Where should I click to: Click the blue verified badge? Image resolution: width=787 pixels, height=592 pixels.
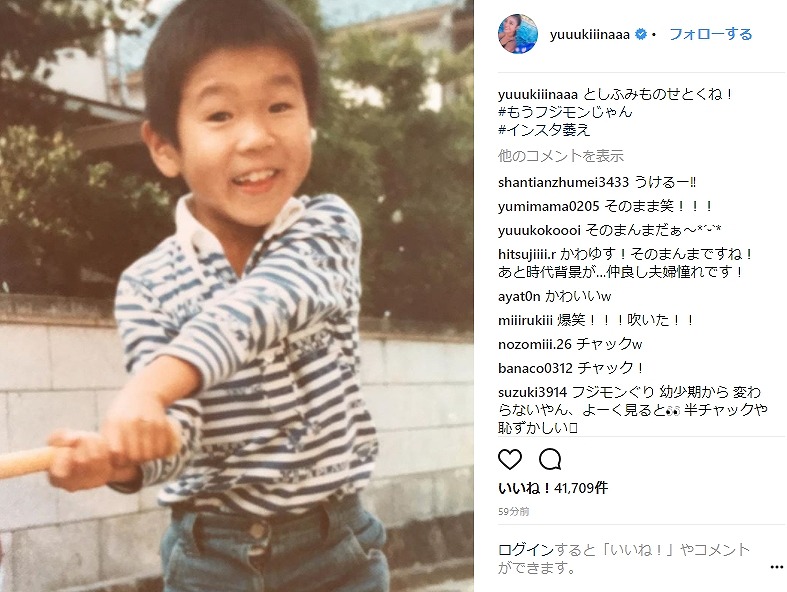point(640,35)
